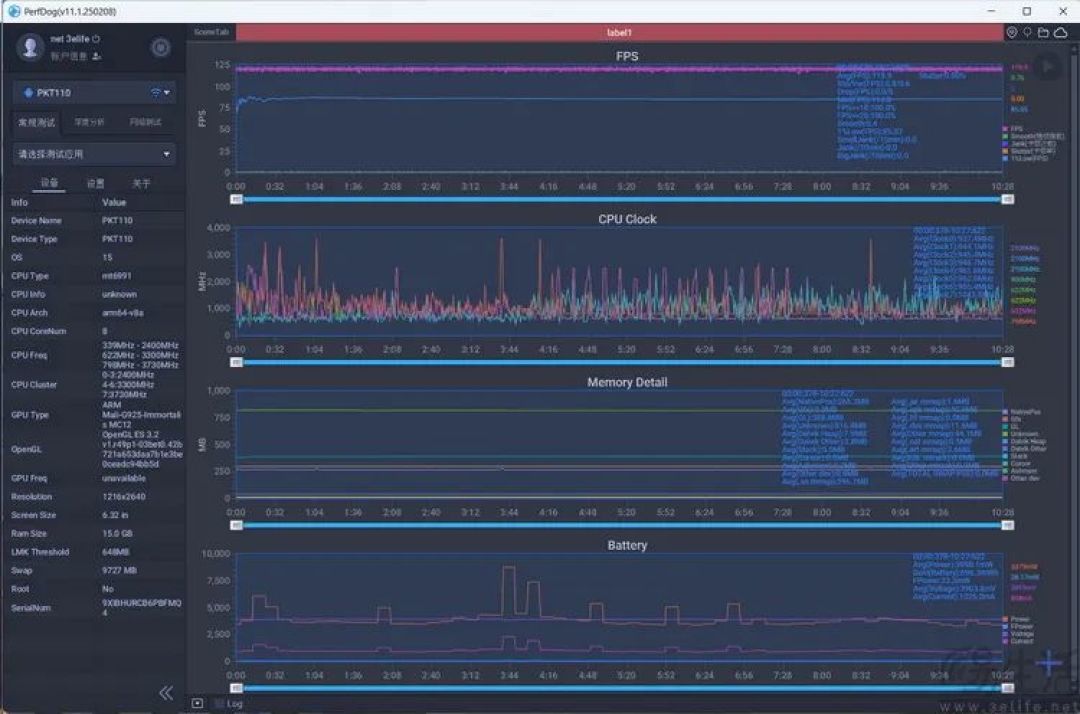
Task: Click the lightbulb marker icon in top toolbar
Action: pos(1027,32)
